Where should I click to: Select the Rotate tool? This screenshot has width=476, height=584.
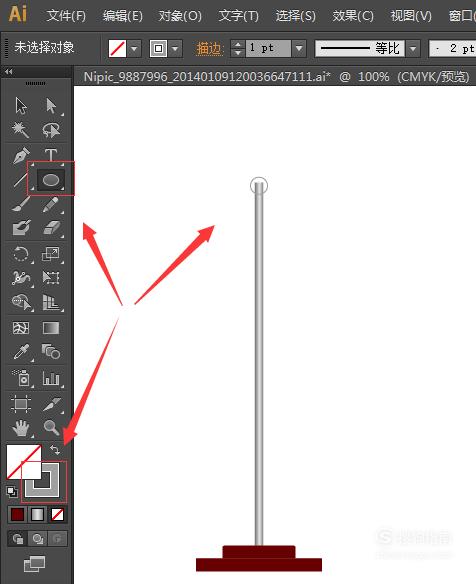[x=21, y=254]
